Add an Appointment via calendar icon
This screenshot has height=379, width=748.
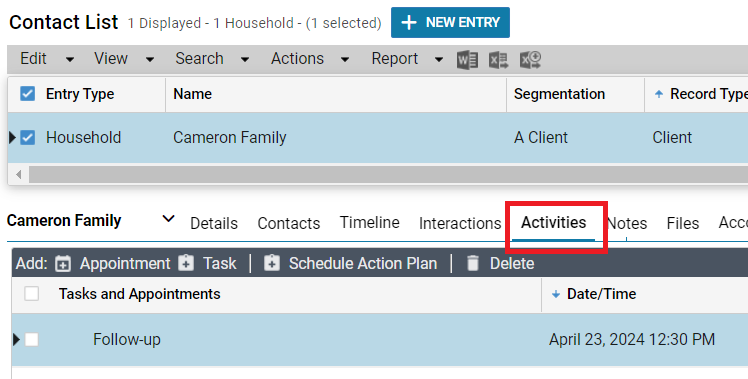pyautogui.click(x=62, y=263)
